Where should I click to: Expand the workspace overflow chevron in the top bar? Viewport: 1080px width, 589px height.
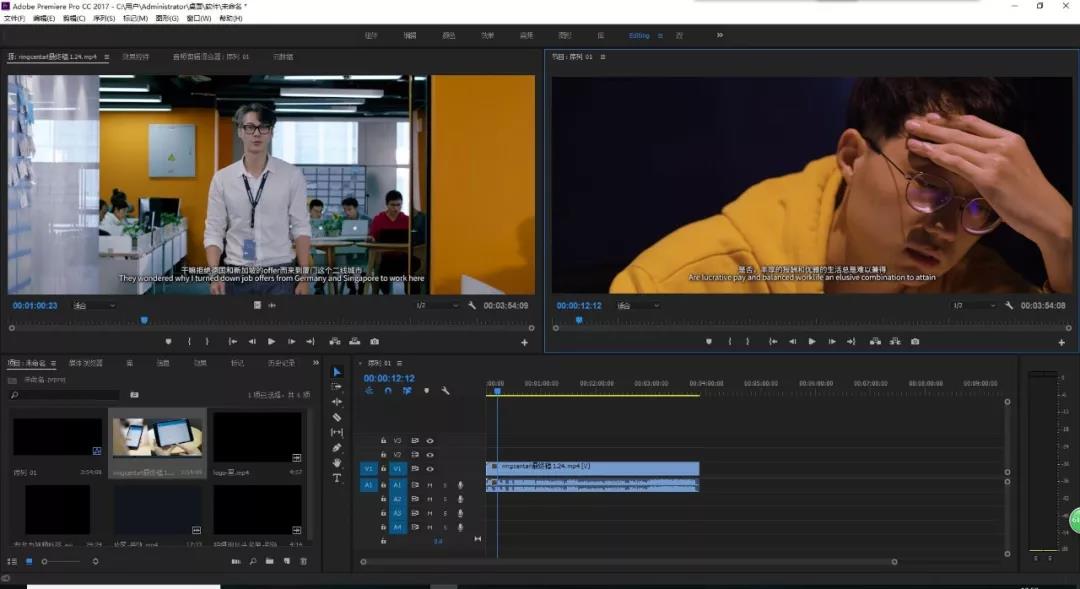pyautogui.click(x=719, y=35)
